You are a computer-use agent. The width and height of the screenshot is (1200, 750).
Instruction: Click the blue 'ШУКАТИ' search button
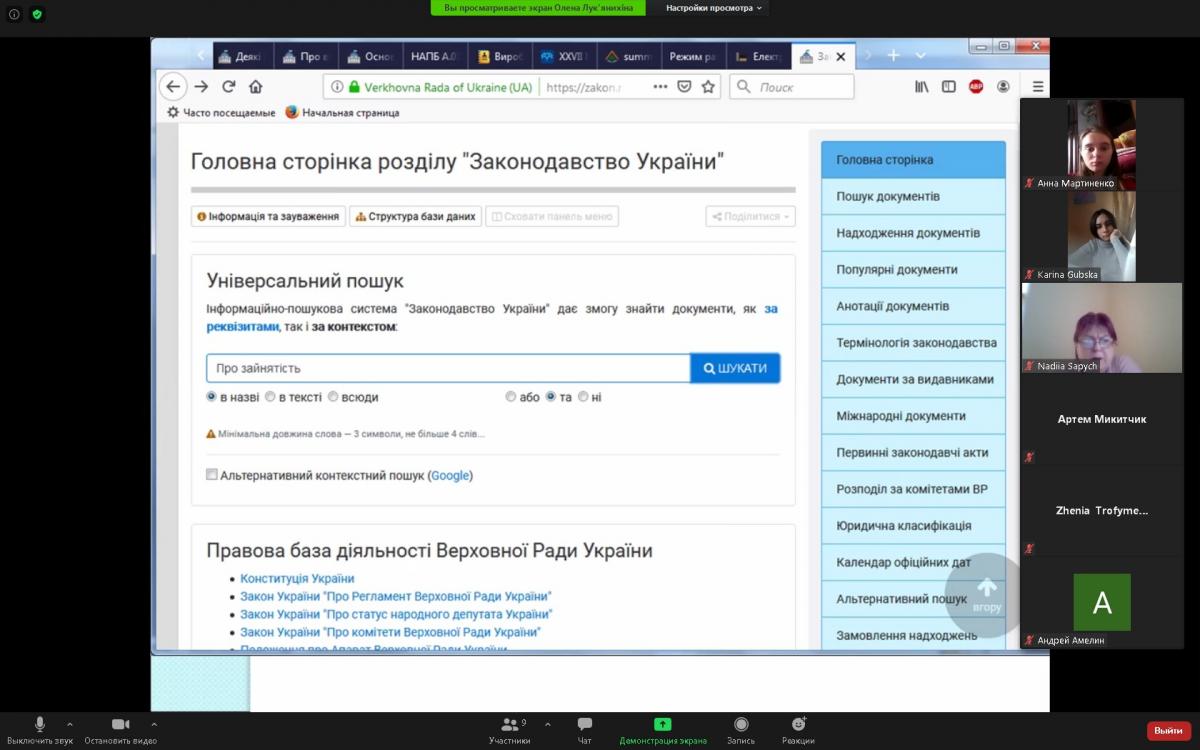[x=735, y=368]
